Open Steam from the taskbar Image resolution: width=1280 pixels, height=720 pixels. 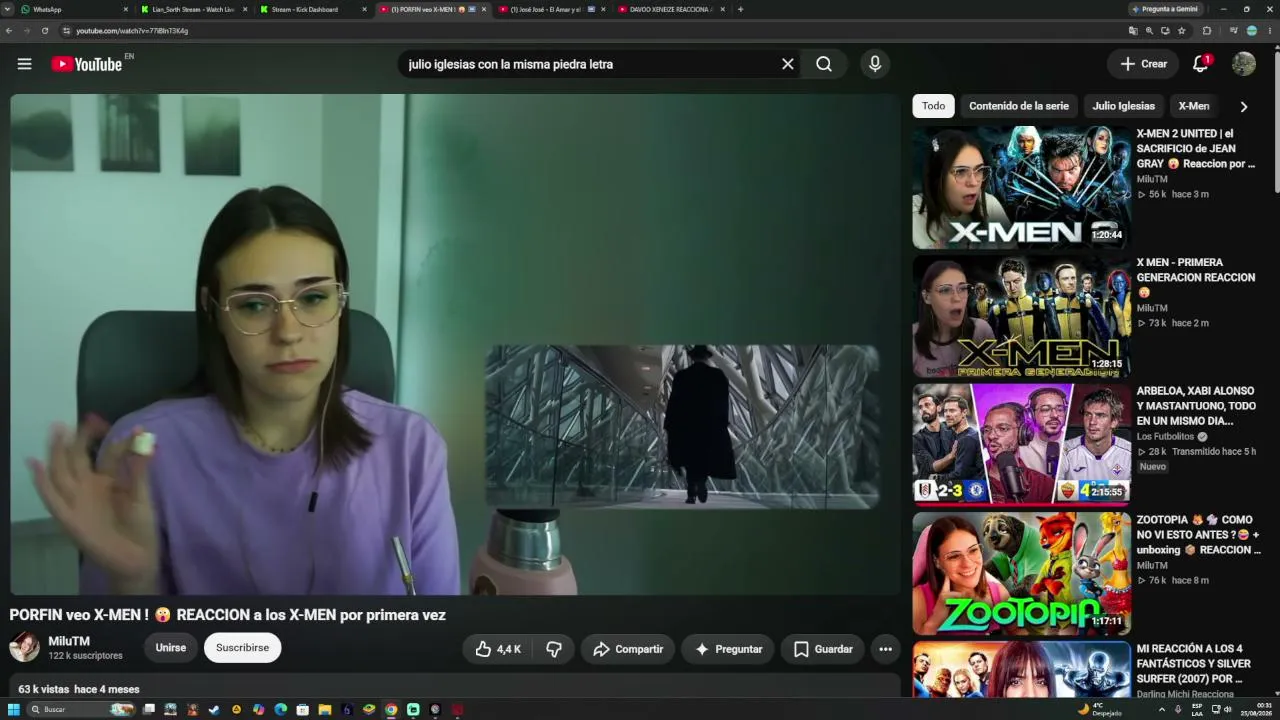214,710
